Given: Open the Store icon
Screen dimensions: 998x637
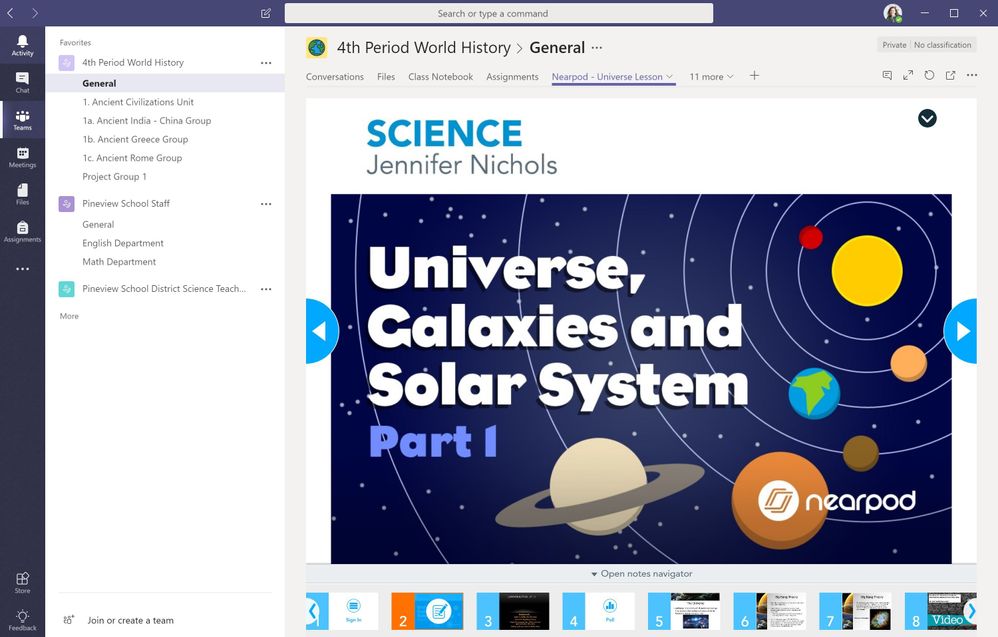Looking at the screenshot, I should pyautogui.click(x=22, y=582).
